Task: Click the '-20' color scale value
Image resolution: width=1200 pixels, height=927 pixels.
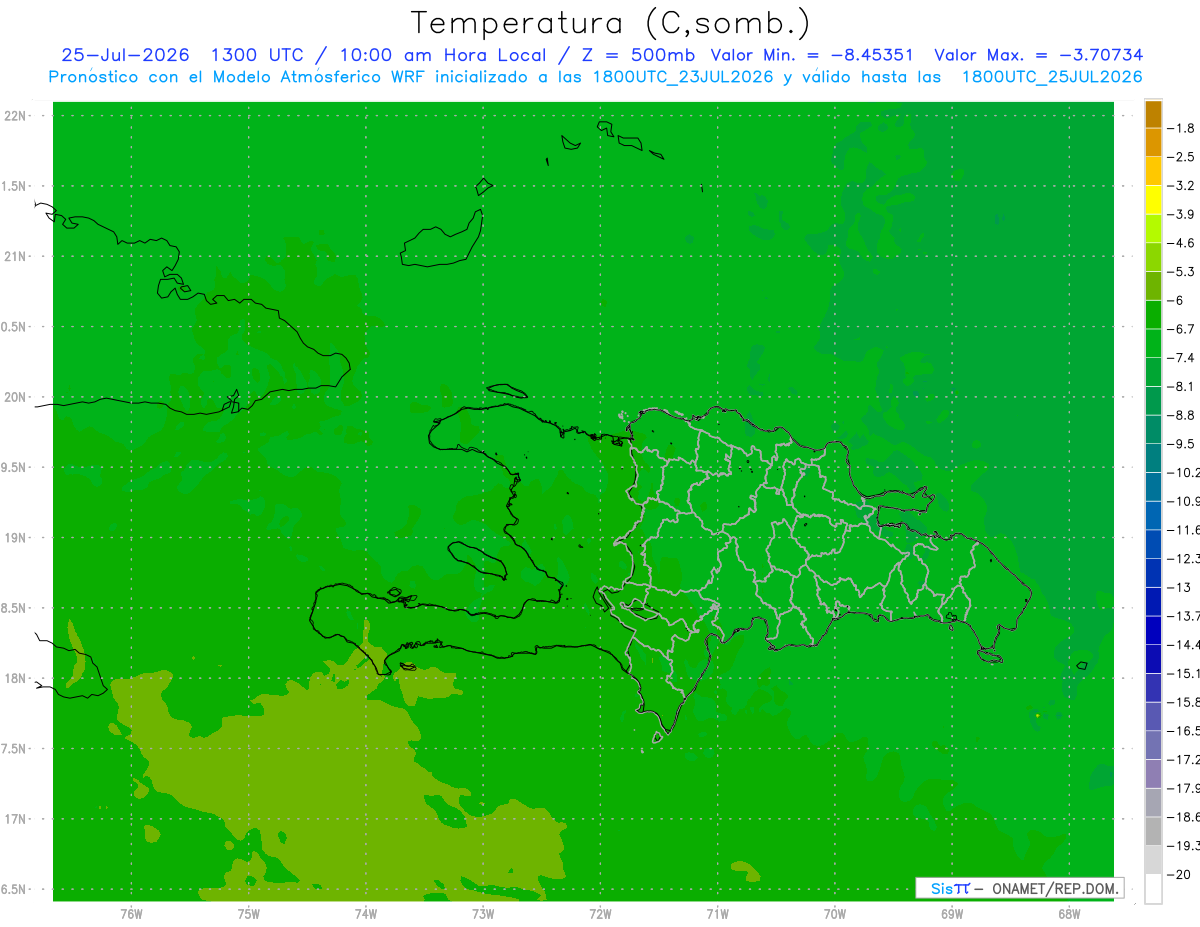Action: [1179, 875]
